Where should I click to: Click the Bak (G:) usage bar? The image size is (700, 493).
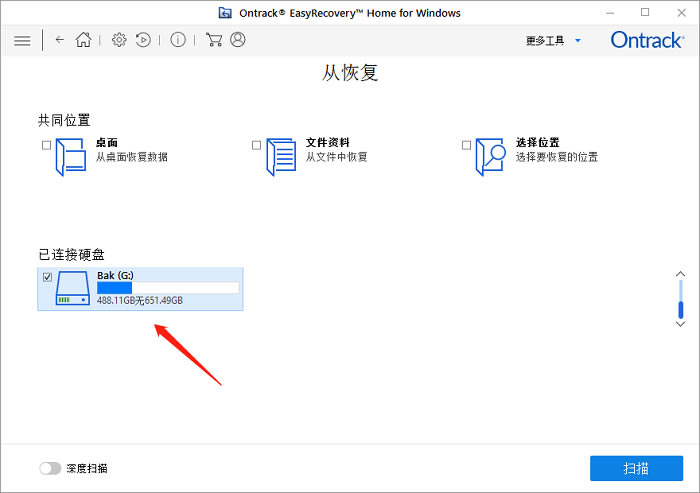point(168,288)
